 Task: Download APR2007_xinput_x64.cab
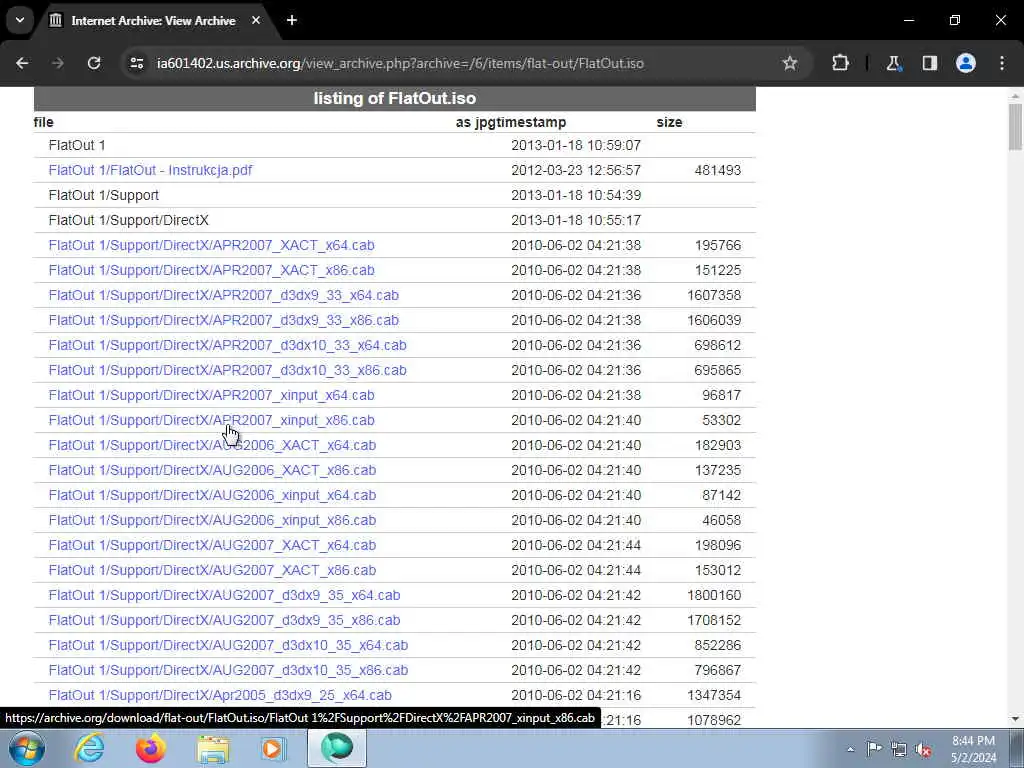point(212,396)
